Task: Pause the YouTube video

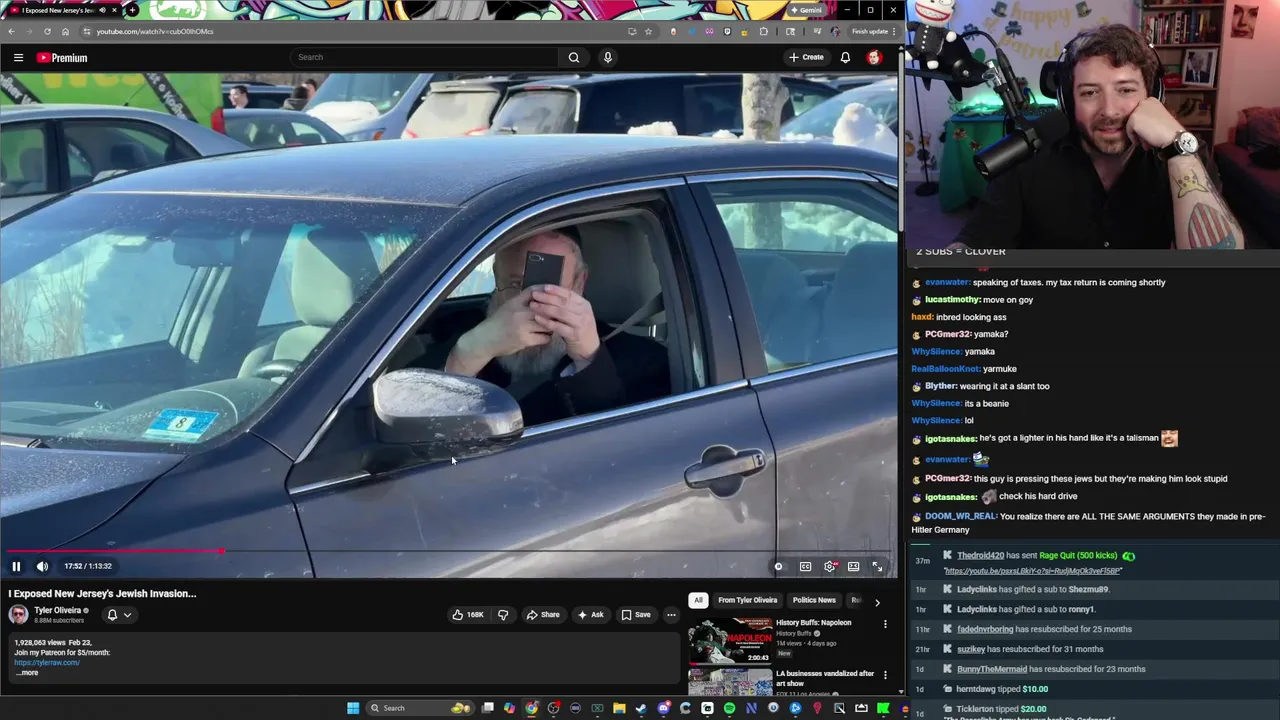Action: click(x=16, y=566)
